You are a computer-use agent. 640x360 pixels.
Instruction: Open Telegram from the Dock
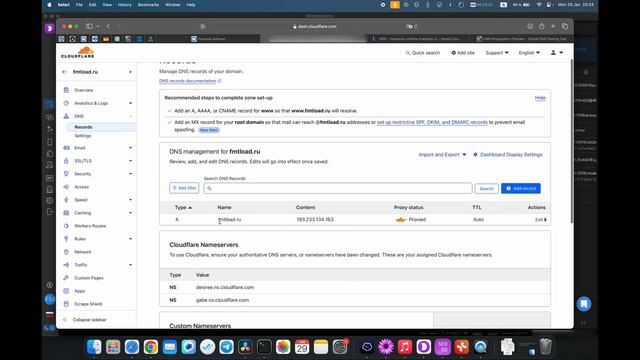[x=226, y=347]
